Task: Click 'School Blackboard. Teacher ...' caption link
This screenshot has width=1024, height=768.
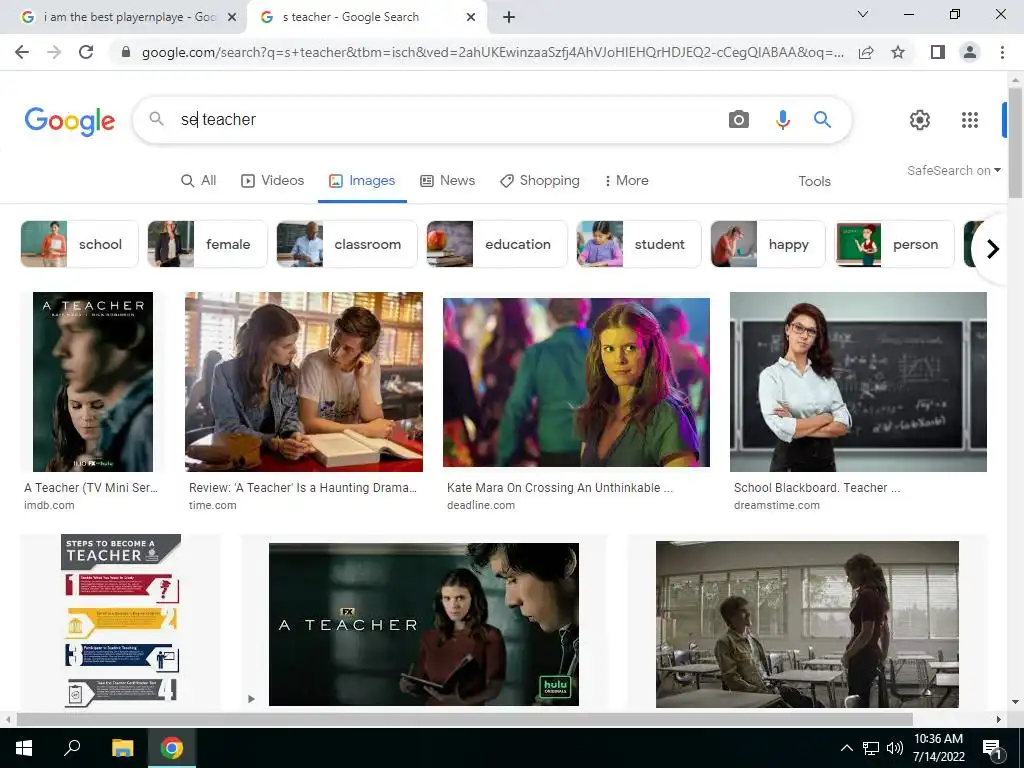Action: 816,488
